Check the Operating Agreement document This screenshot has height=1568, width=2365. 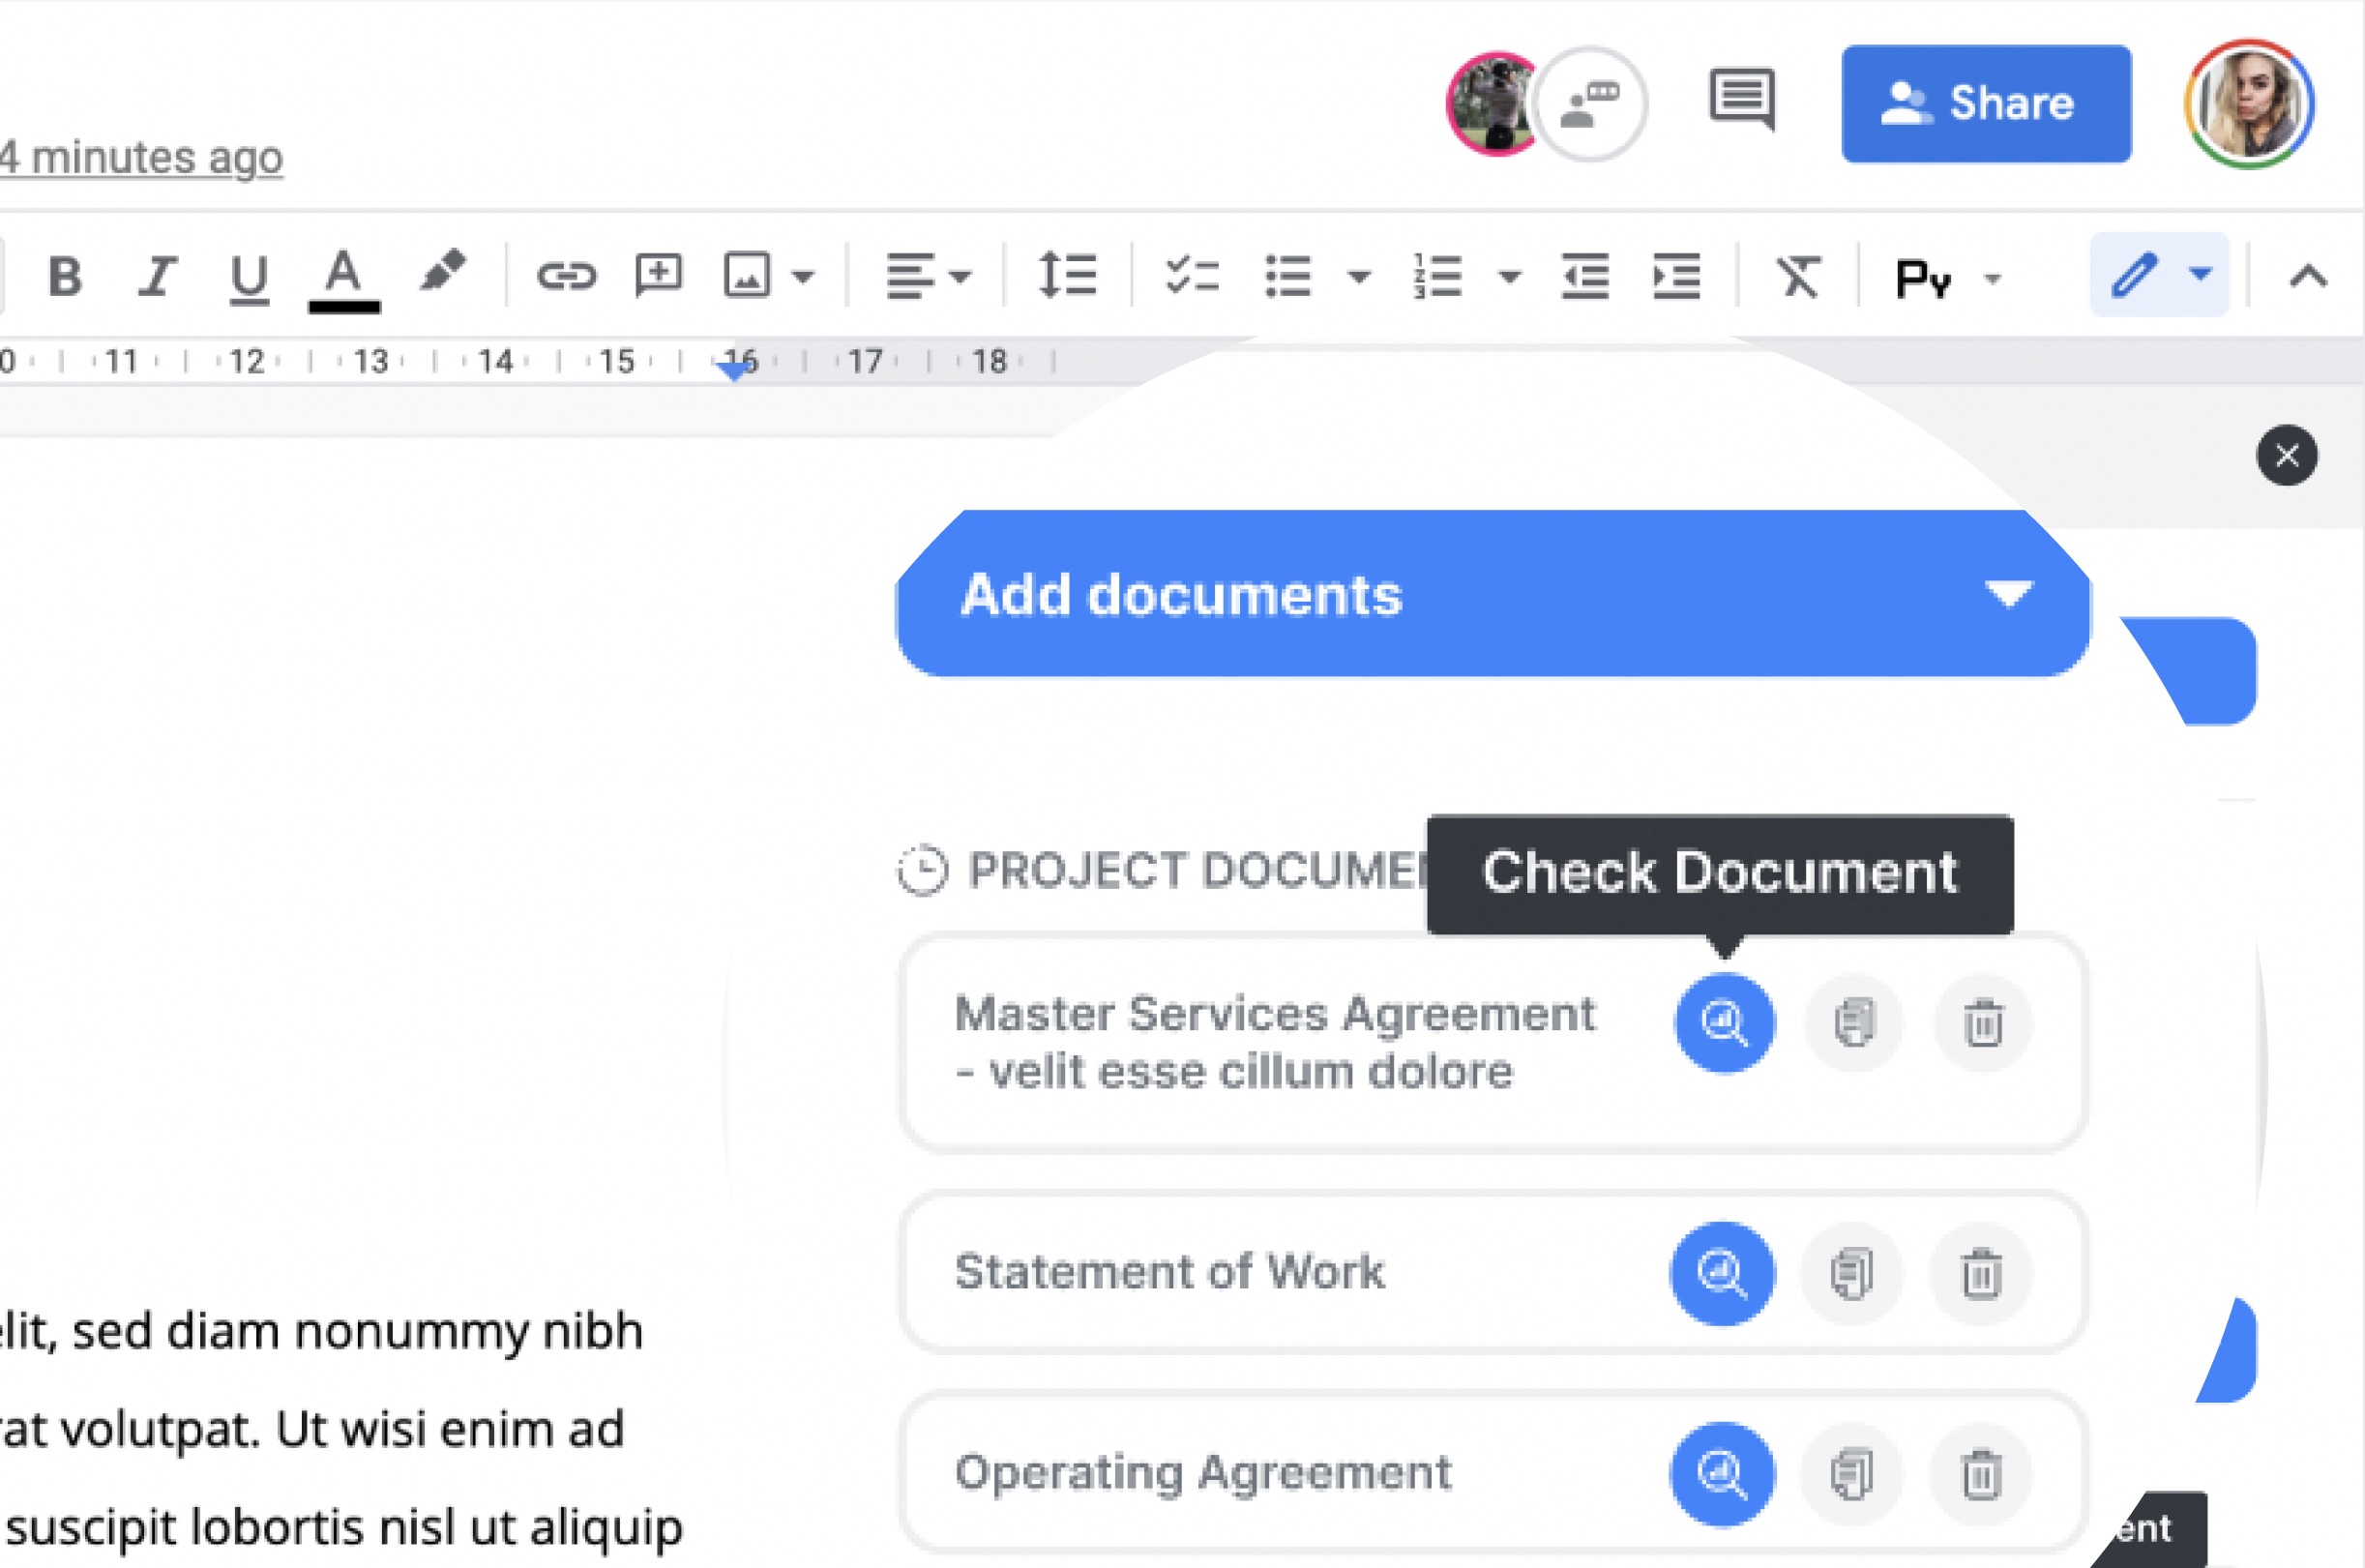pyautogui.click(x=1722, y=1473)
